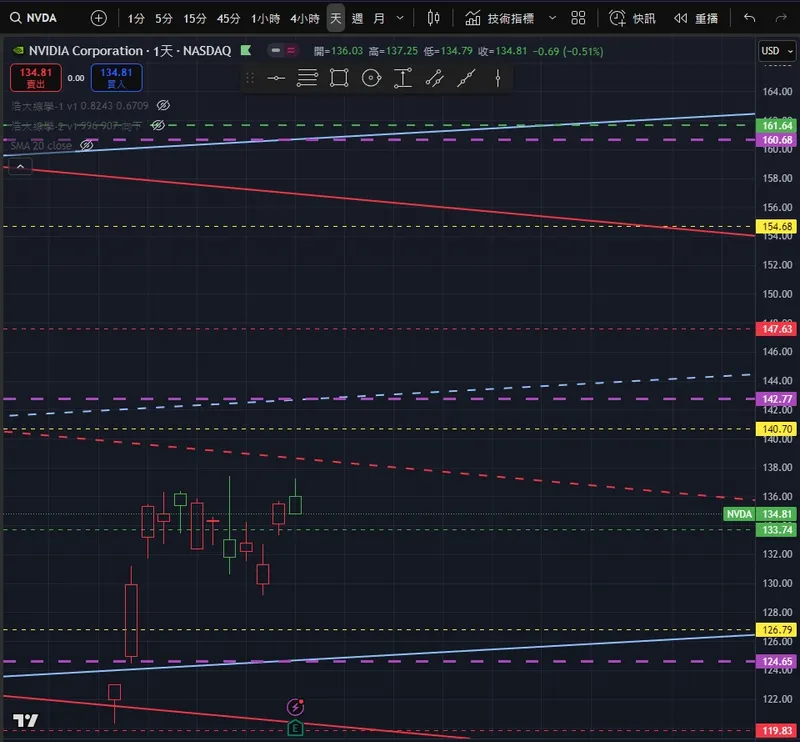Expand the 技術指標 dropdown arrow
Viewport: 800px width, 742px height.
click(x=552, y=18)
